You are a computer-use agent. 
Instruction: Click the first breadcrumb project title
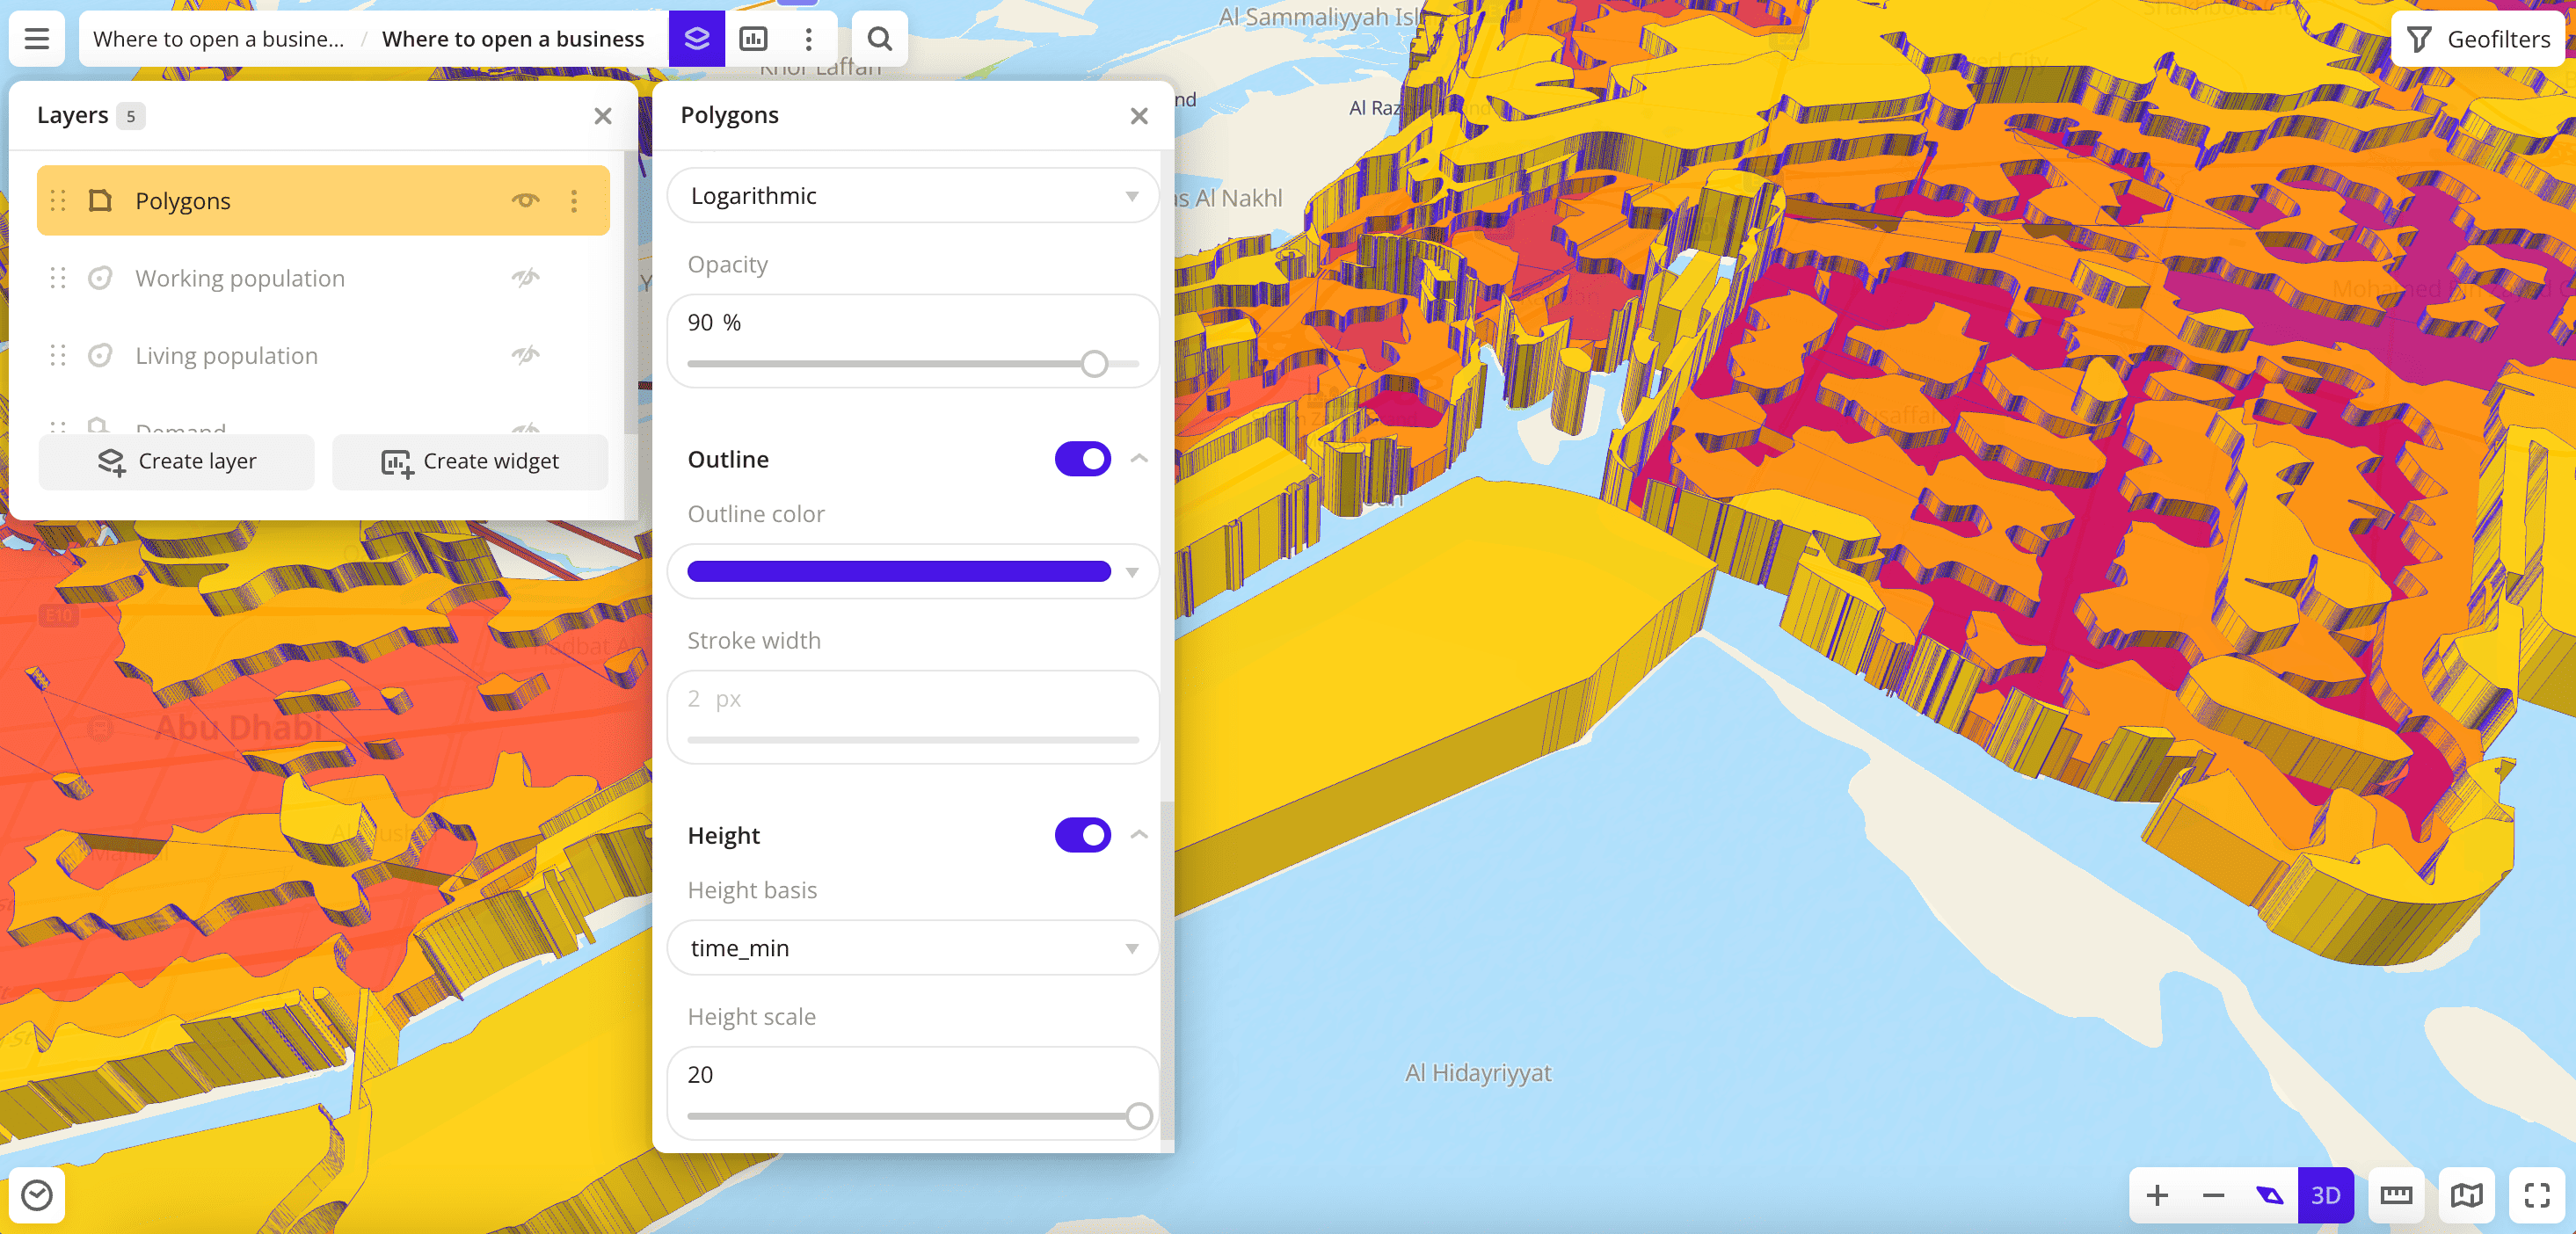click(218, 39)
